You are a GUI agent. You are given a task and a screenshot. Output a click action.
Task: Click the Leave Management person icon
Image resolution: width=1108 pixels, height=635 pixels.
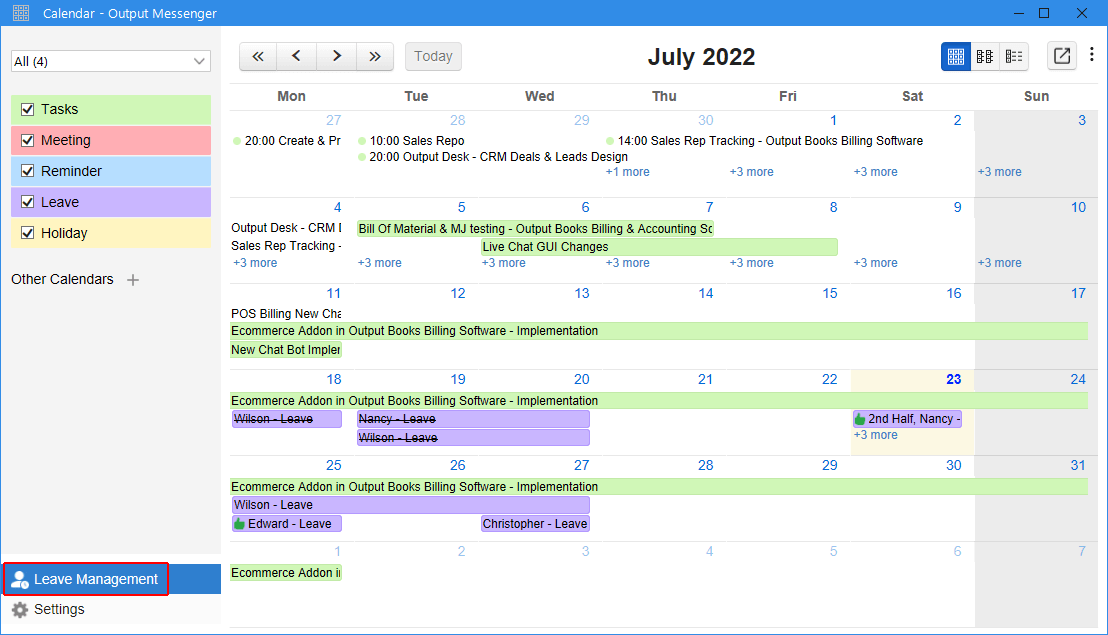[x=20, y=579]
